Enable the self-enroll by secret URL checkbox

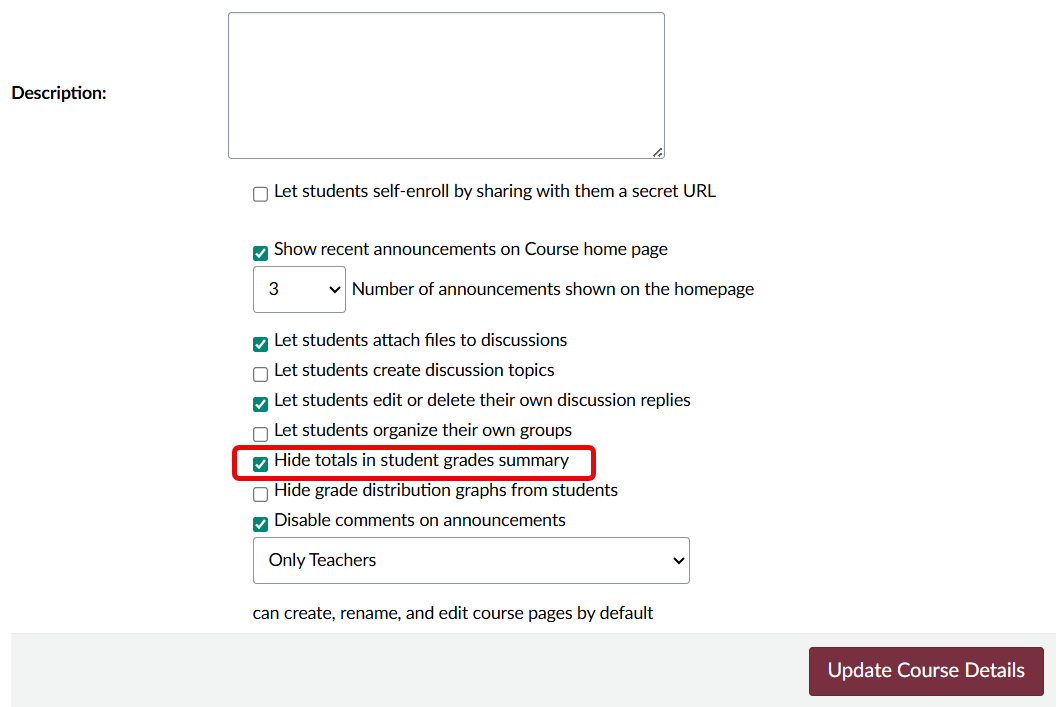click(x=260, y=194)
